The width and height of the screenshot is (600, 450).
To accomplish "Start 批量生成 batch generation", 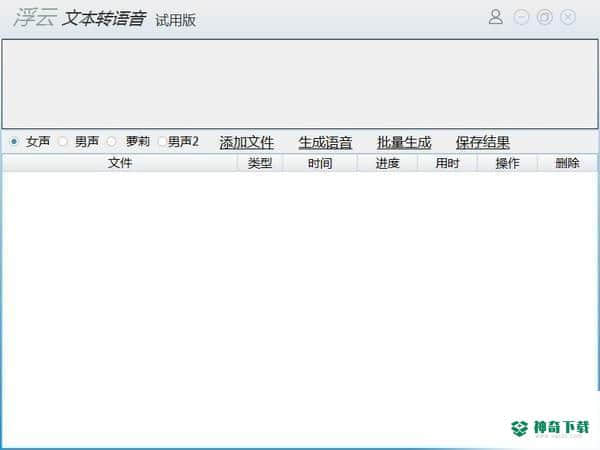I will click(404, 143).
